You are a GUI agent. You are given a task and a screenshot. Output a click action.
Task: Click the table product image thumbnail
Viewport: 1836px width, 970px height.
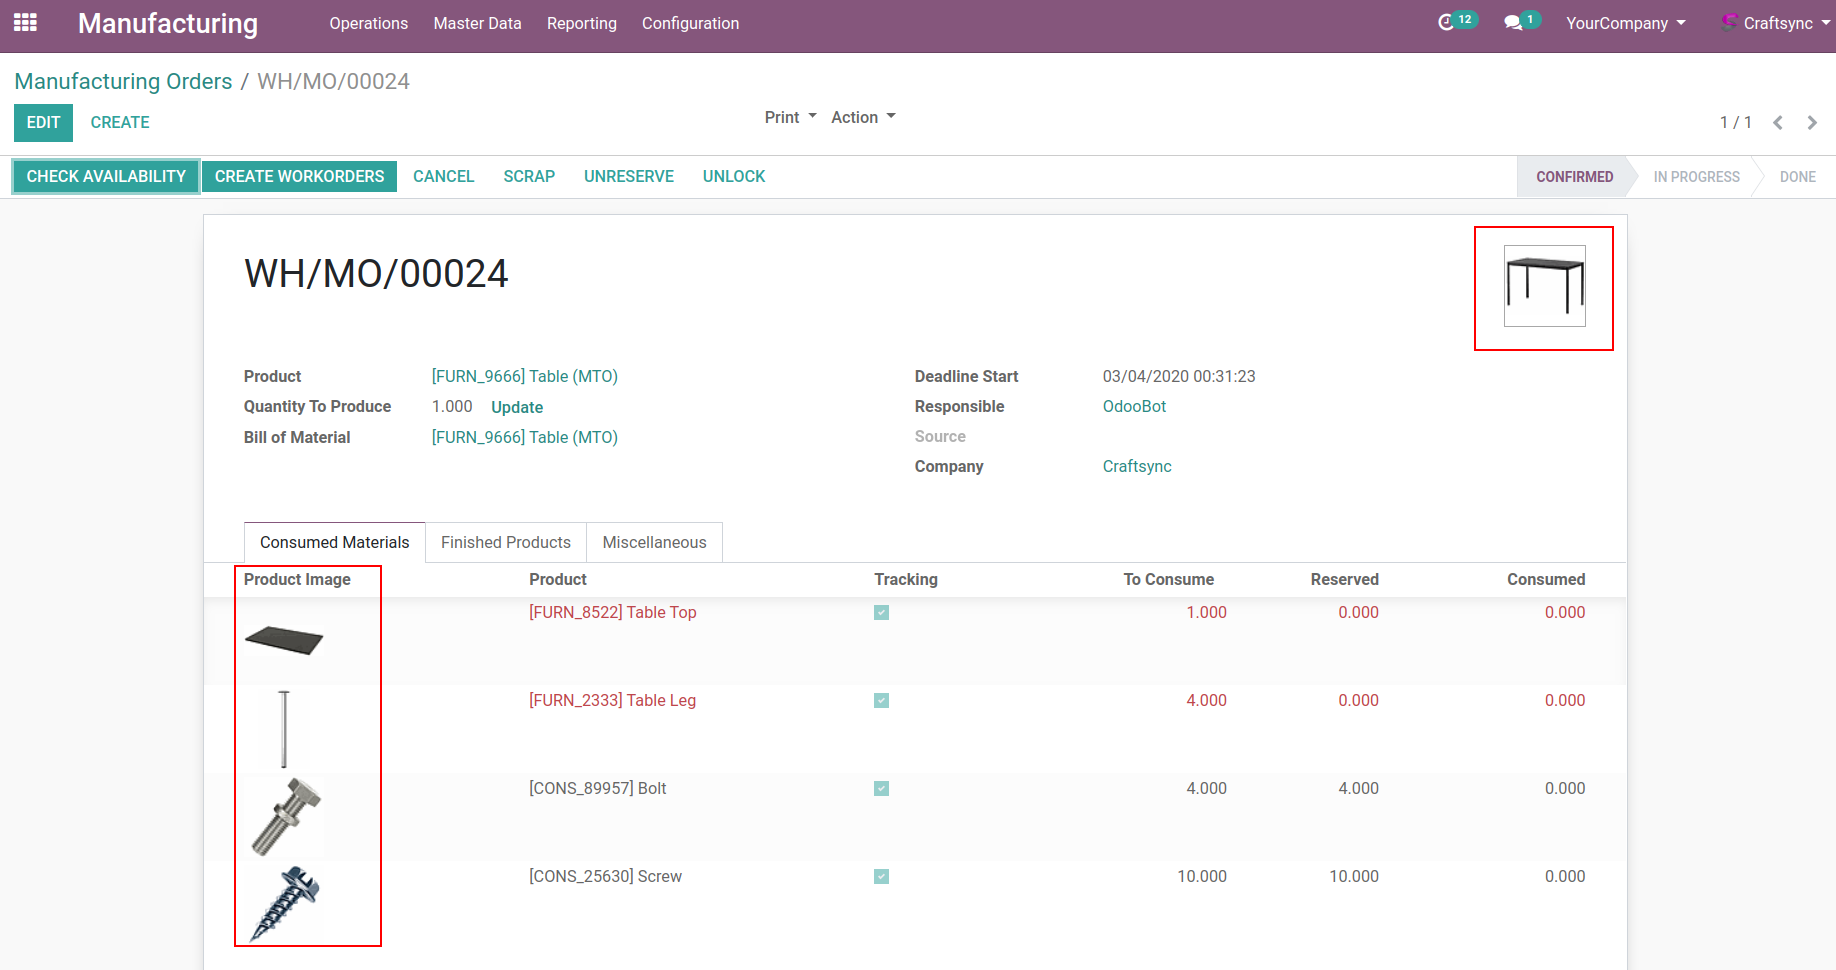pos(1544,286)
